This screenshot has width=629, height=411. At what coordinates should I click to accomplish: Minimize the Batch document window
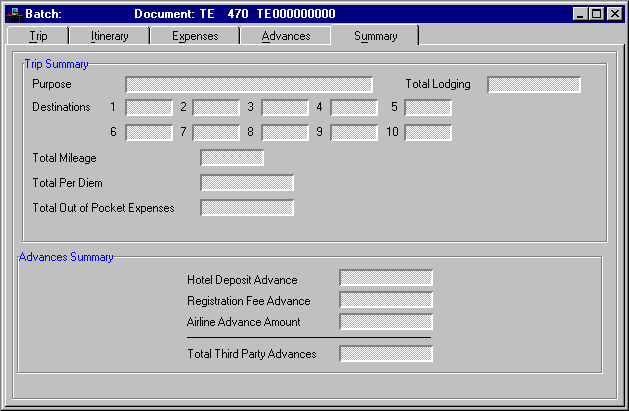(580, 14)
